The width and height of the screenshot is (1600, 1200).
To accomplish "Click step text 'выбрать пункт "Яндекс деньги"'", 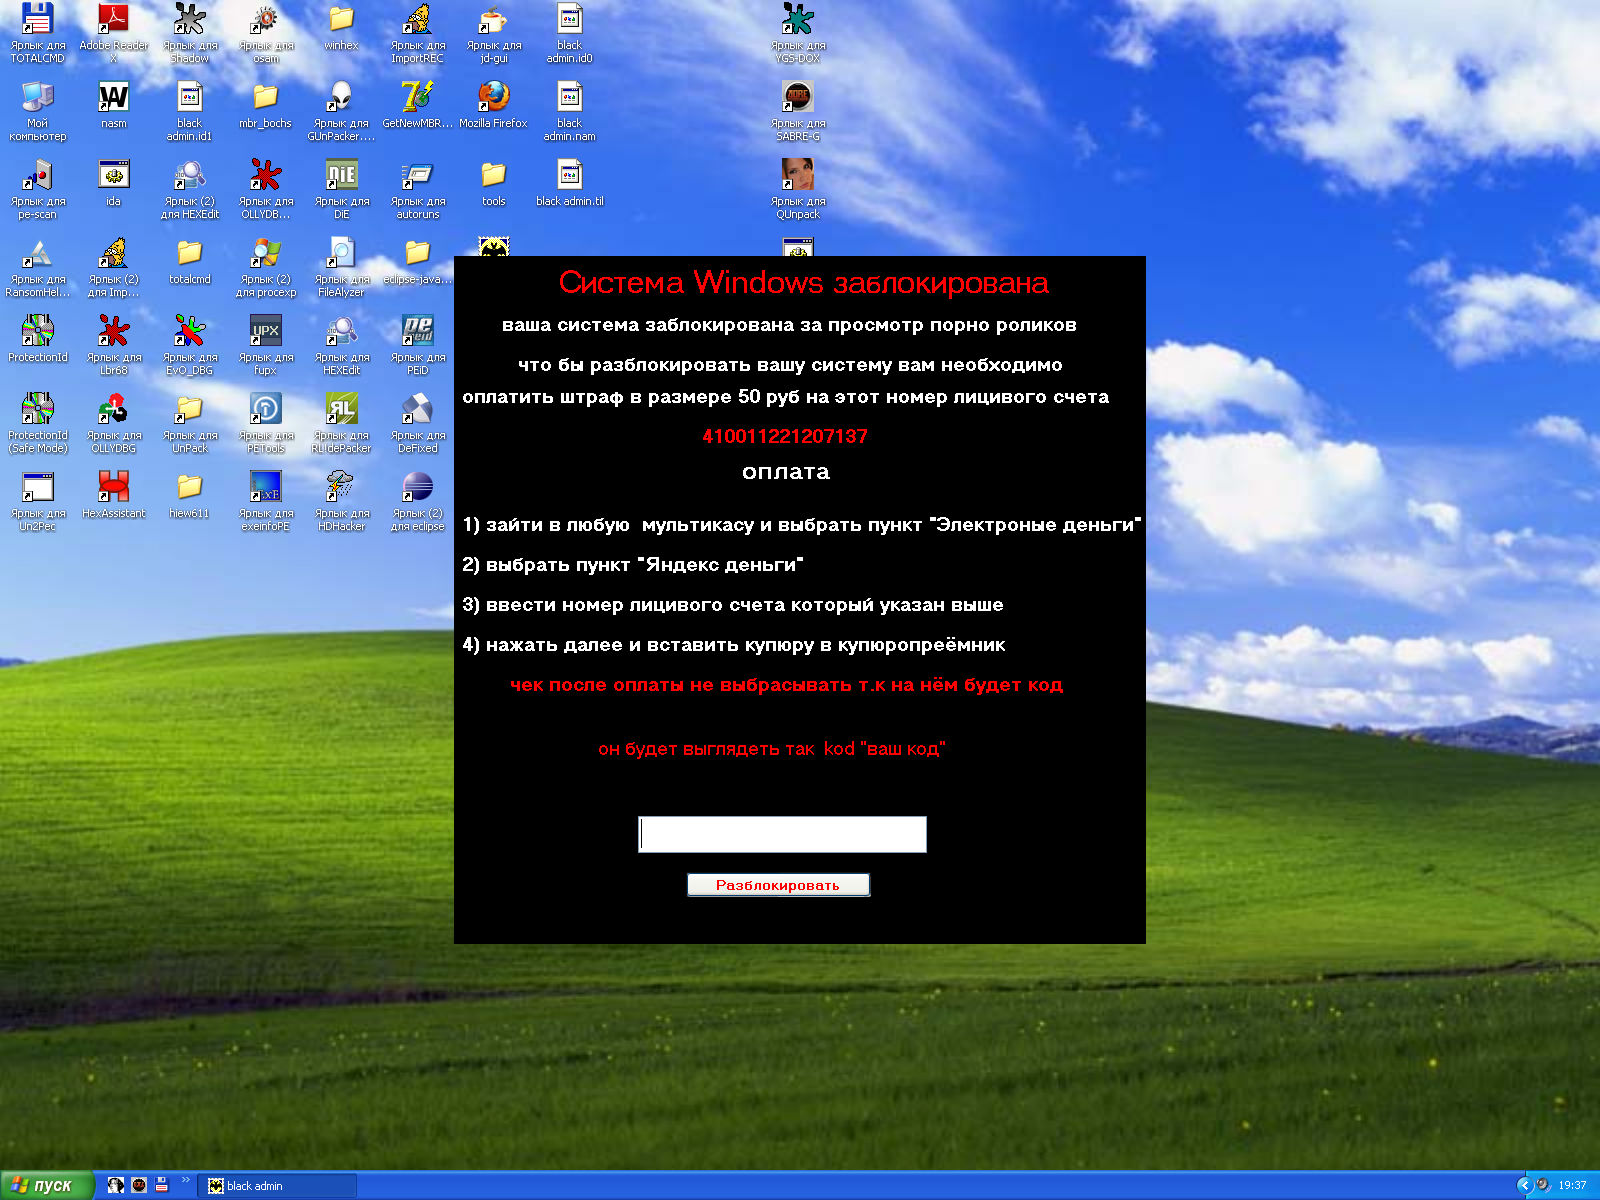I will 644,565.
